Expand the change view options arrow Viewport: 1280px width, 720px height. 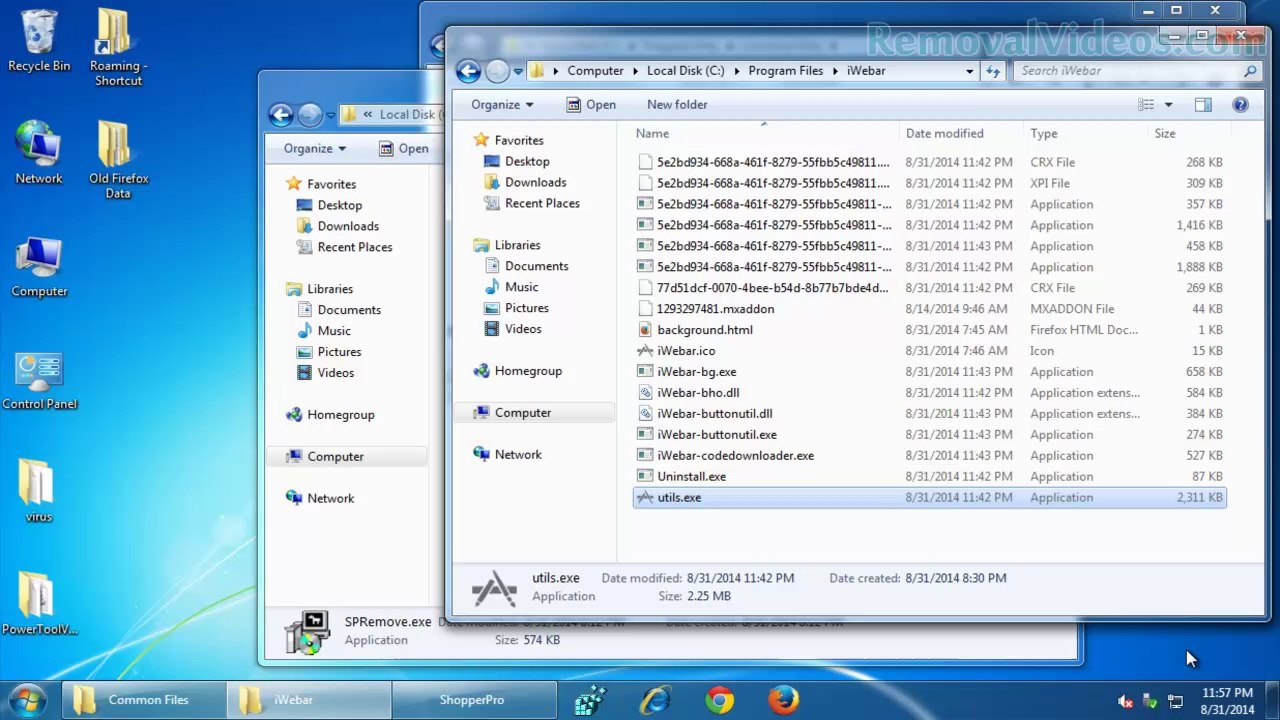(x=1168, y=104)
